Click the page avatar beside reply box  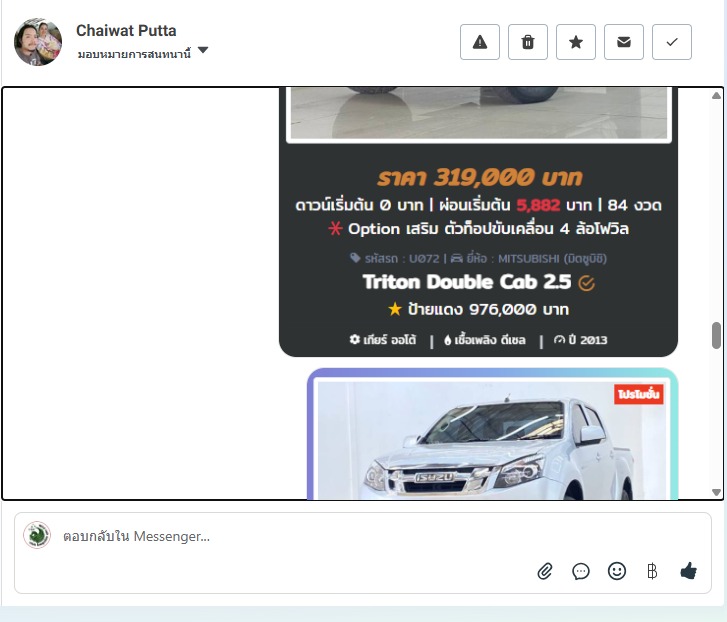click(37, 535)
